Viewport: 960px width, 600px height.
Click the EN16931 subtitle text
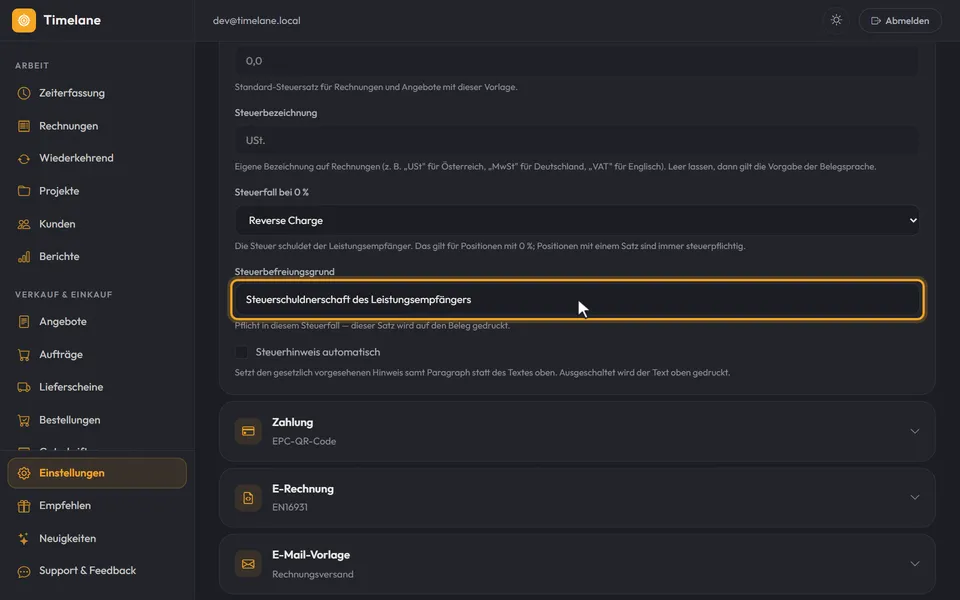click(x=290, y=507)
